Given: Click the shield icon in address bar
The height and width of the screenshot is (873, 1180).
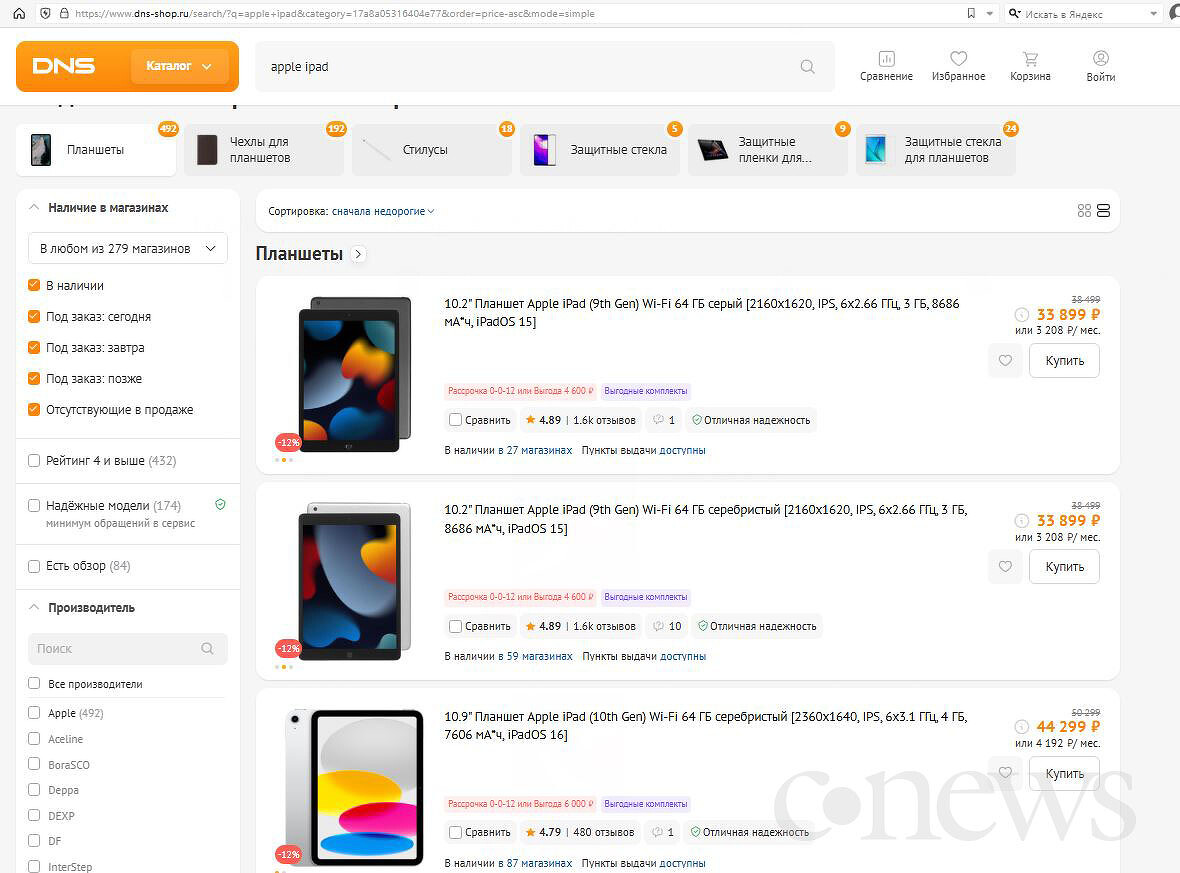Looking at the screenshot, I should (x=46, y=14).
